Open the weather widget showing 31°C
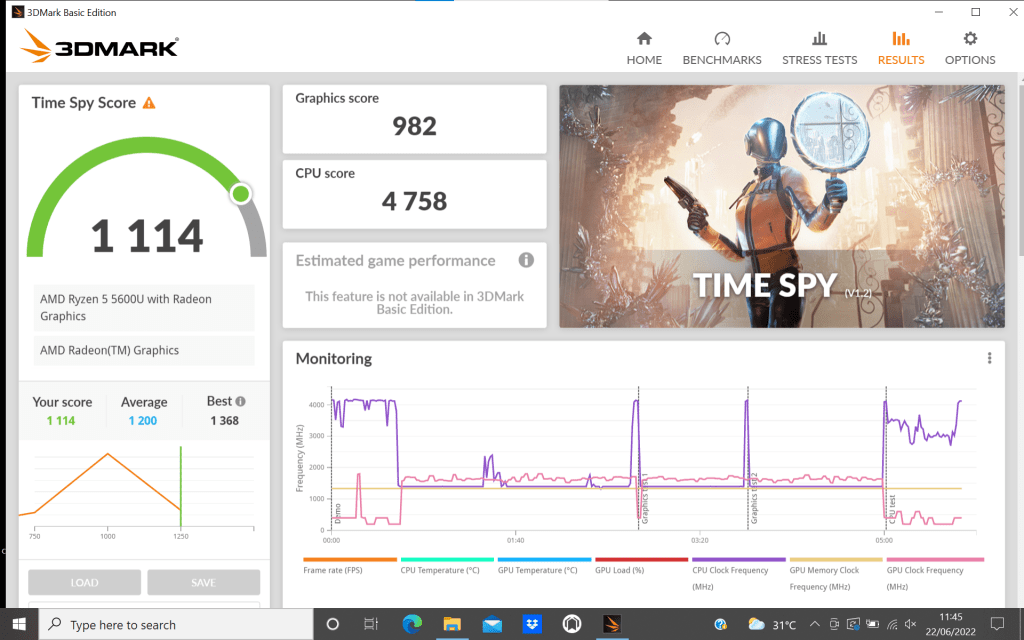1024x640 pixels. [771, 624]
